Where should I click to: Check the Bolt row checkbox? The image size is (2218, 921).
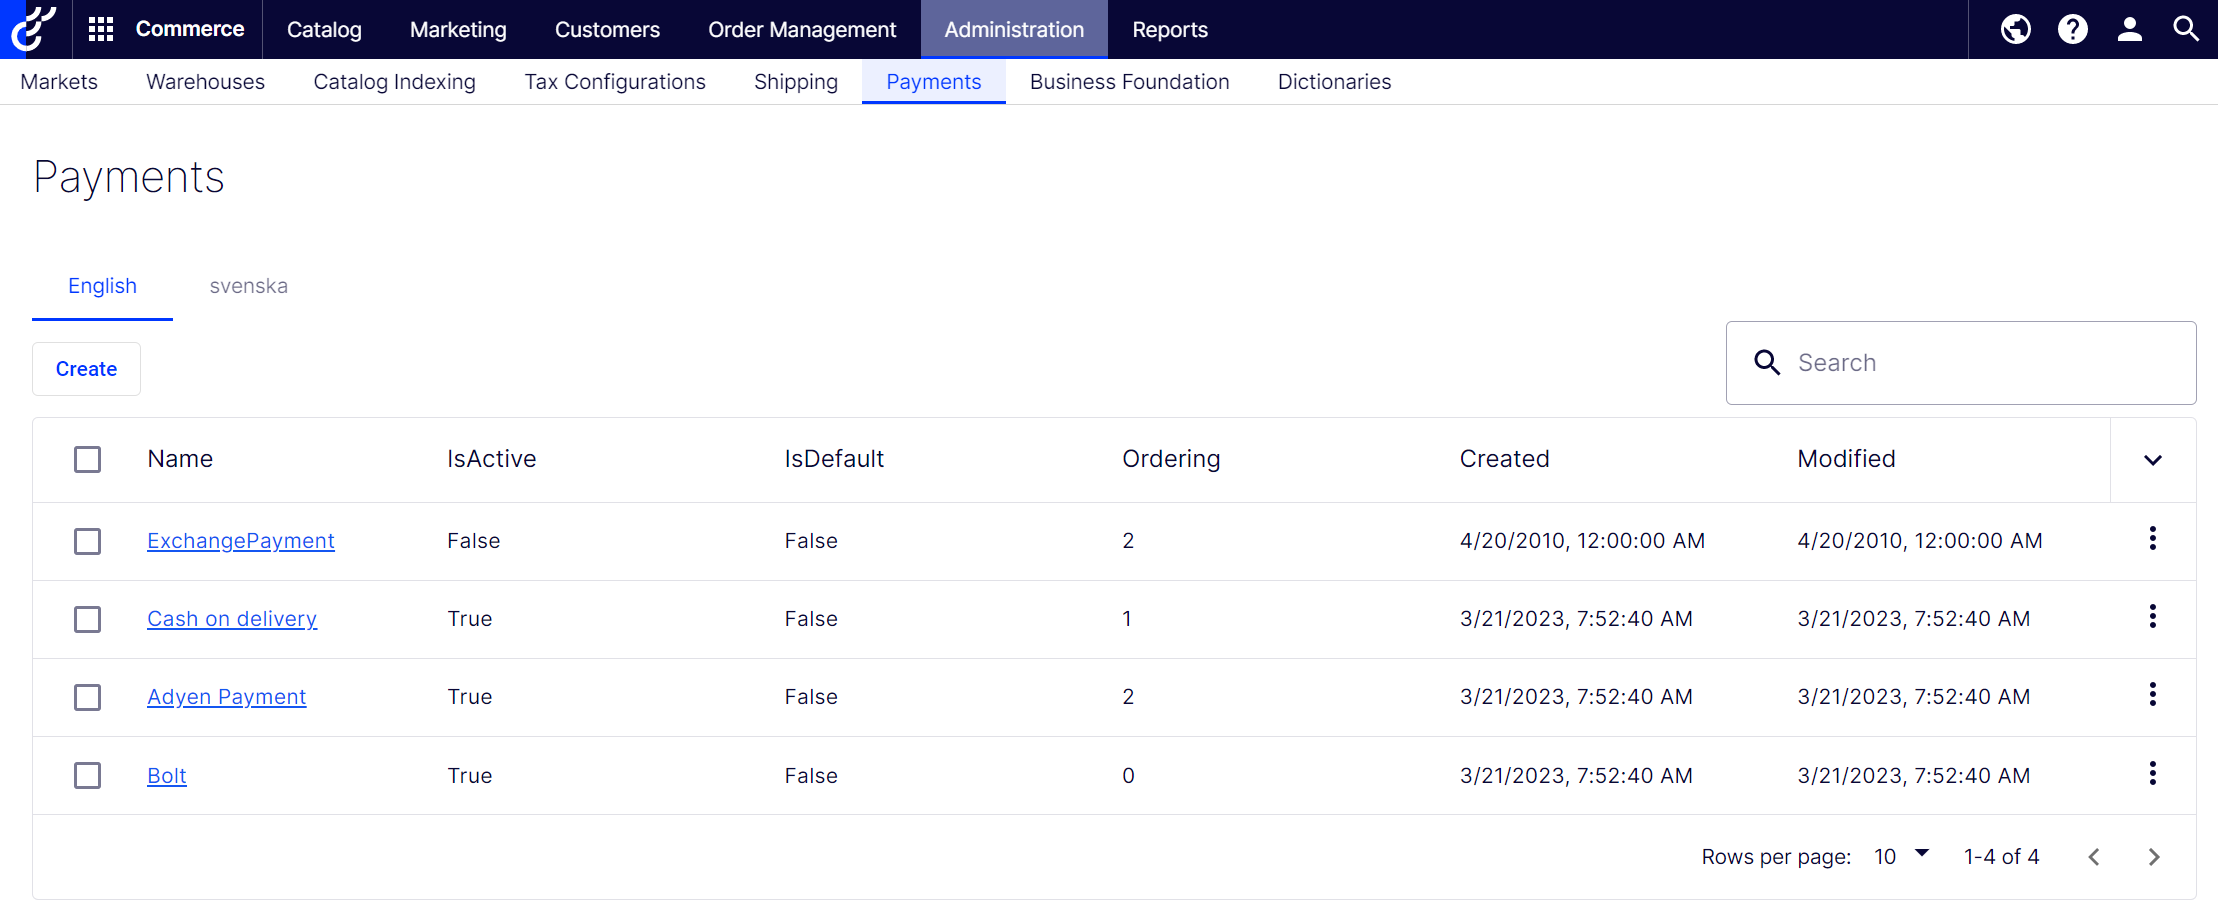click(x=88, y=775)
